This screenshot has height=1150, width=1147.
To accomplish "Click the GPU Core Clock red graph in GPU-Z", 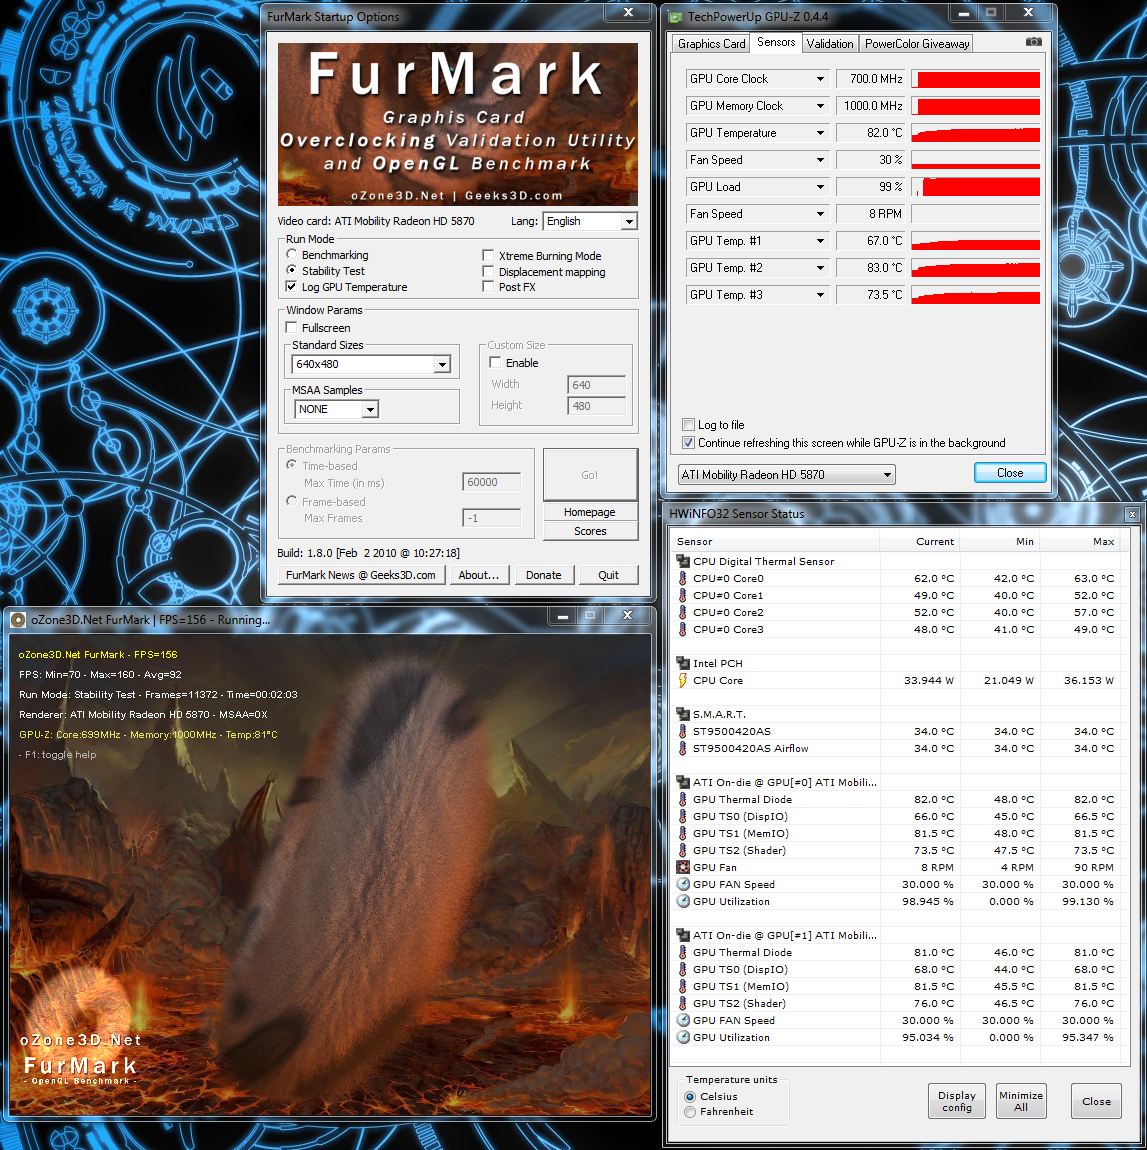I will point(976,78).
